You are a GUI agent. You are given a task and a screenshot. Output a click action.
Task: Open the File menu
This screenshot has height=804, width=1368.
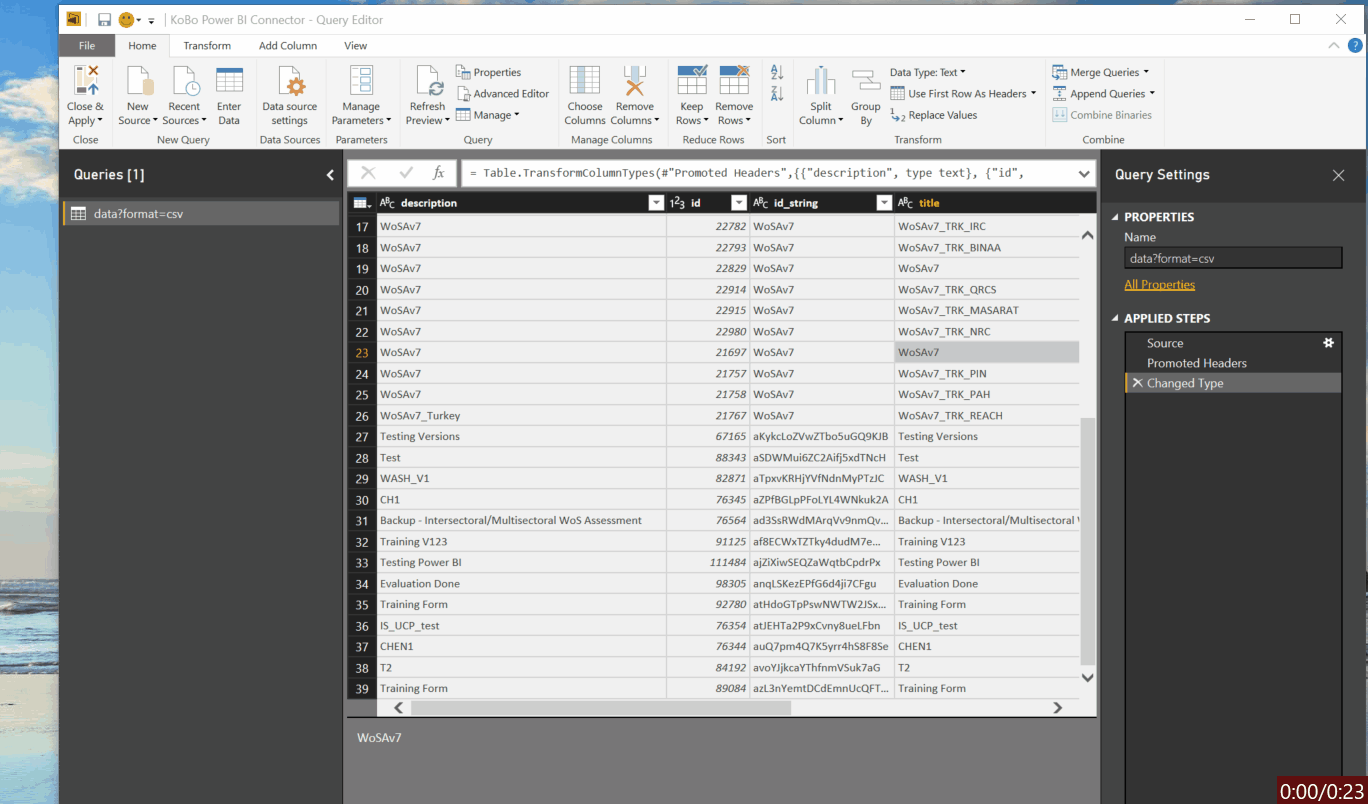pyautogui.click(x=87, y=46)
